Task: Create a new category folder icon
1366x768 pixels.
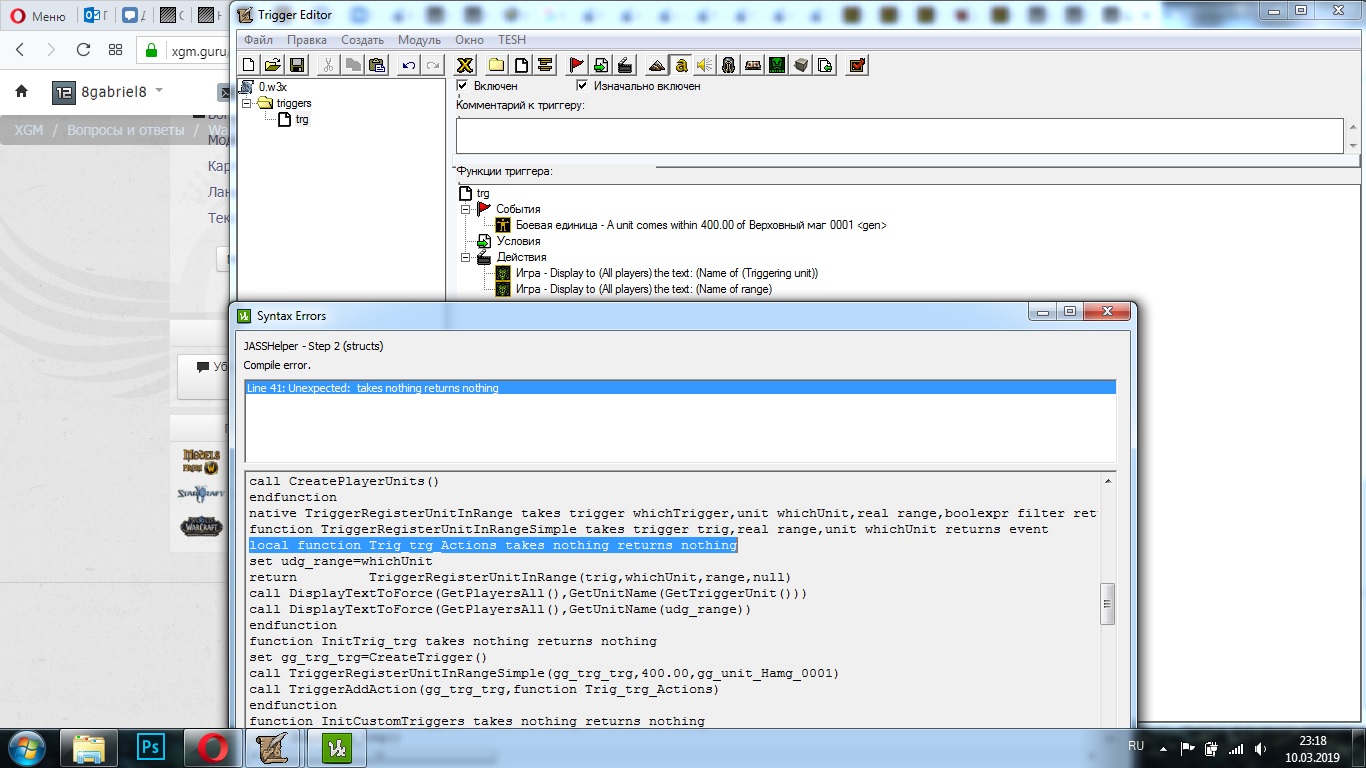Action: pyautogui.click(x=497, y=65)
